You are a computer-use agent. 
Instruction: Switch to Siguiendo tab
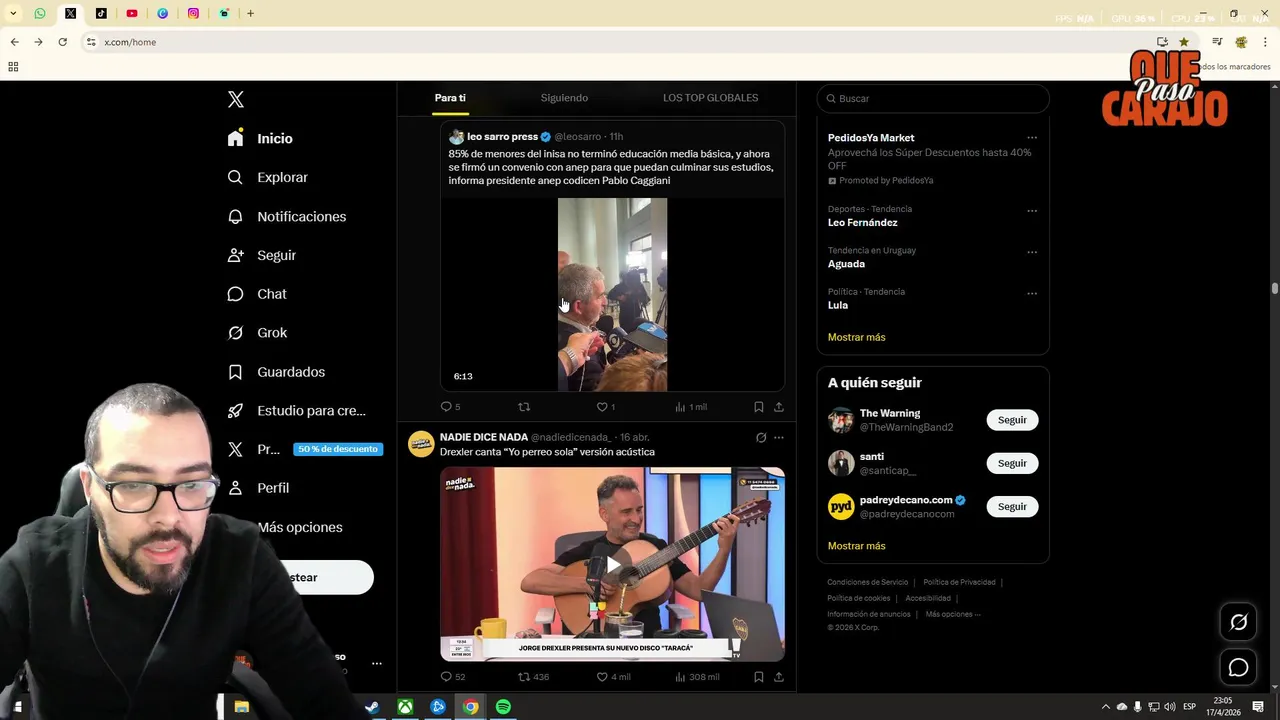coord(564,98)
